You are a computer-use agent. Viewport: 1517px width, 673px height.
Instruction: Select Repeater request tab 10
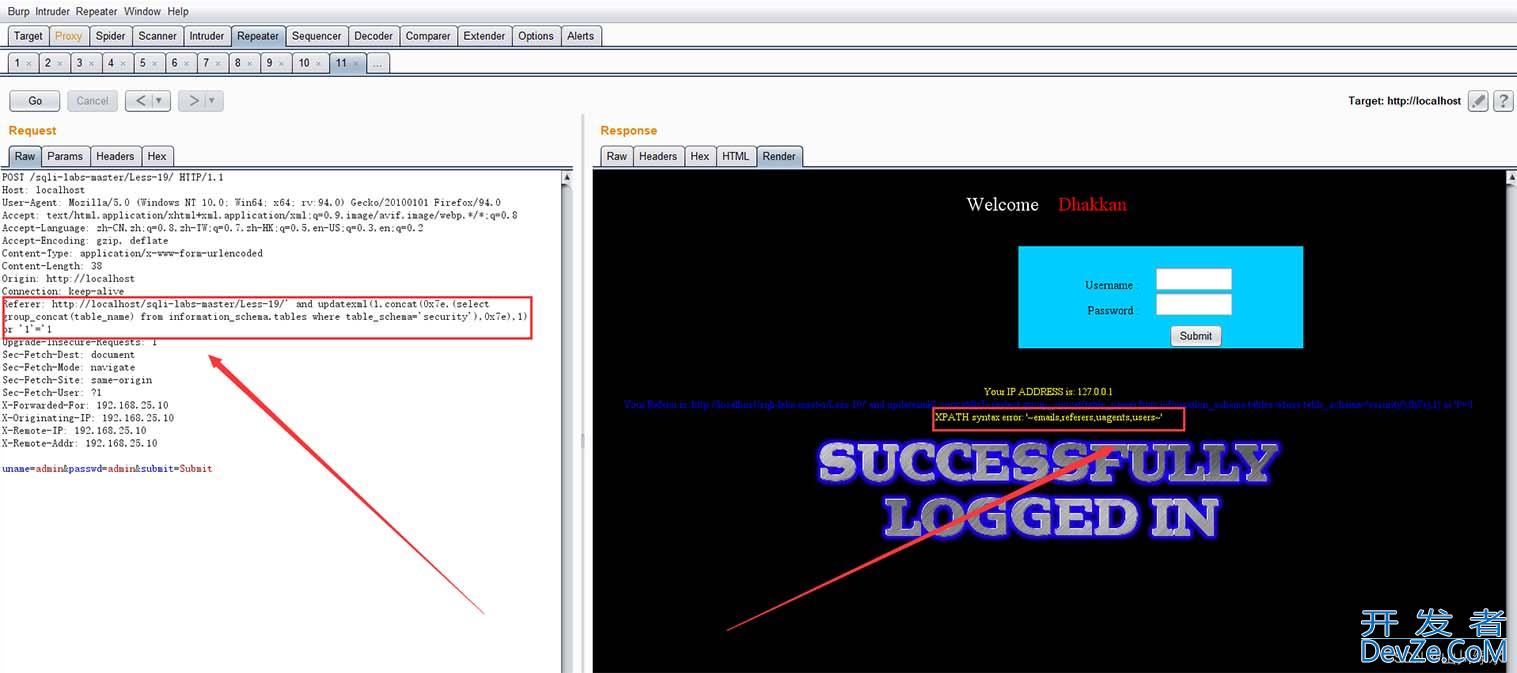[x=304, y=63]
